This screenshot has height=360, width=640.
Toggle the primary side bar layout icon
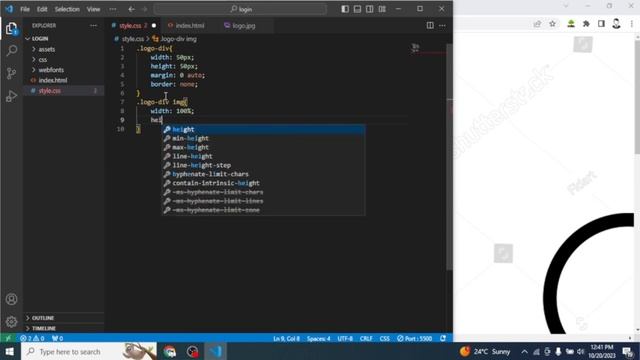click(x=345, y=9)
